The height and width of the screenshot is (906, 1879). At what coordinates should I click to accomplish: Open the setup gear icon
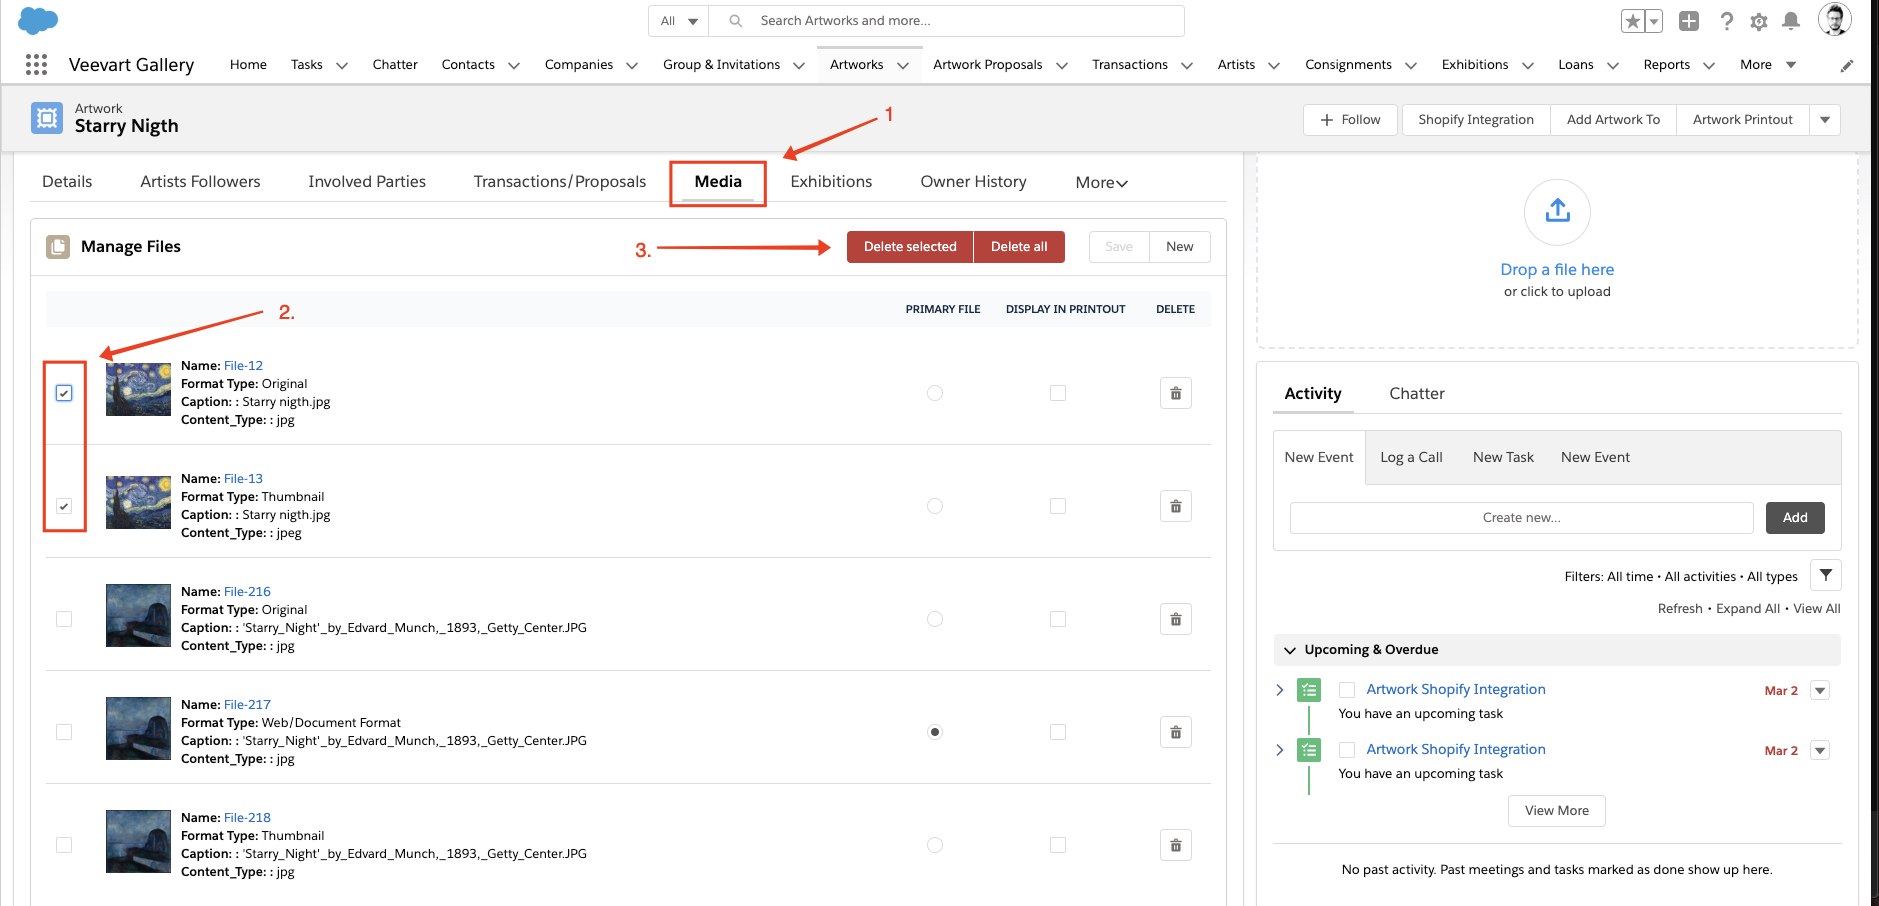click(1759, 21)
